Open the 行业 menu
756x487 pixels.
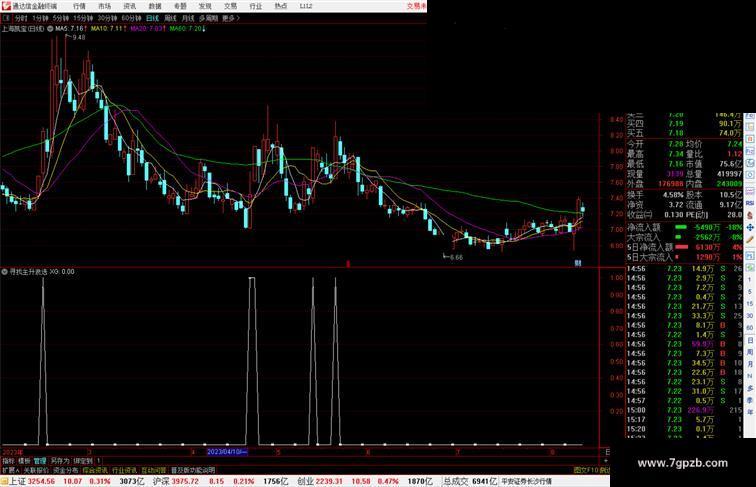(256, 6)
